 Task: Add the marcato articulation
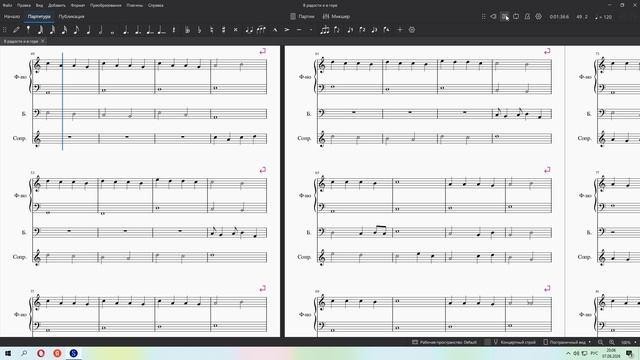point(275,29)
